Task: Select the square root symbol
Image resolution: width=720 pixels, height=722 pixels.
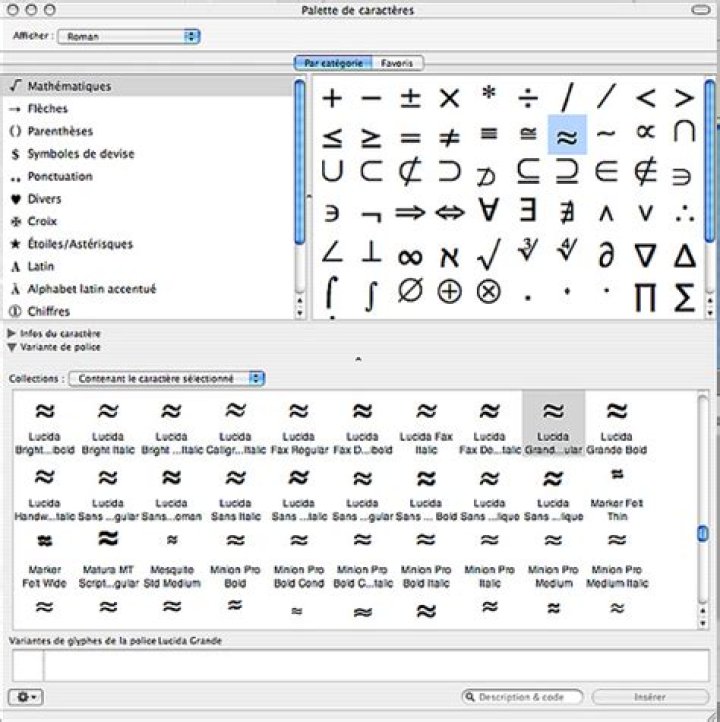Action: [488, 254]
